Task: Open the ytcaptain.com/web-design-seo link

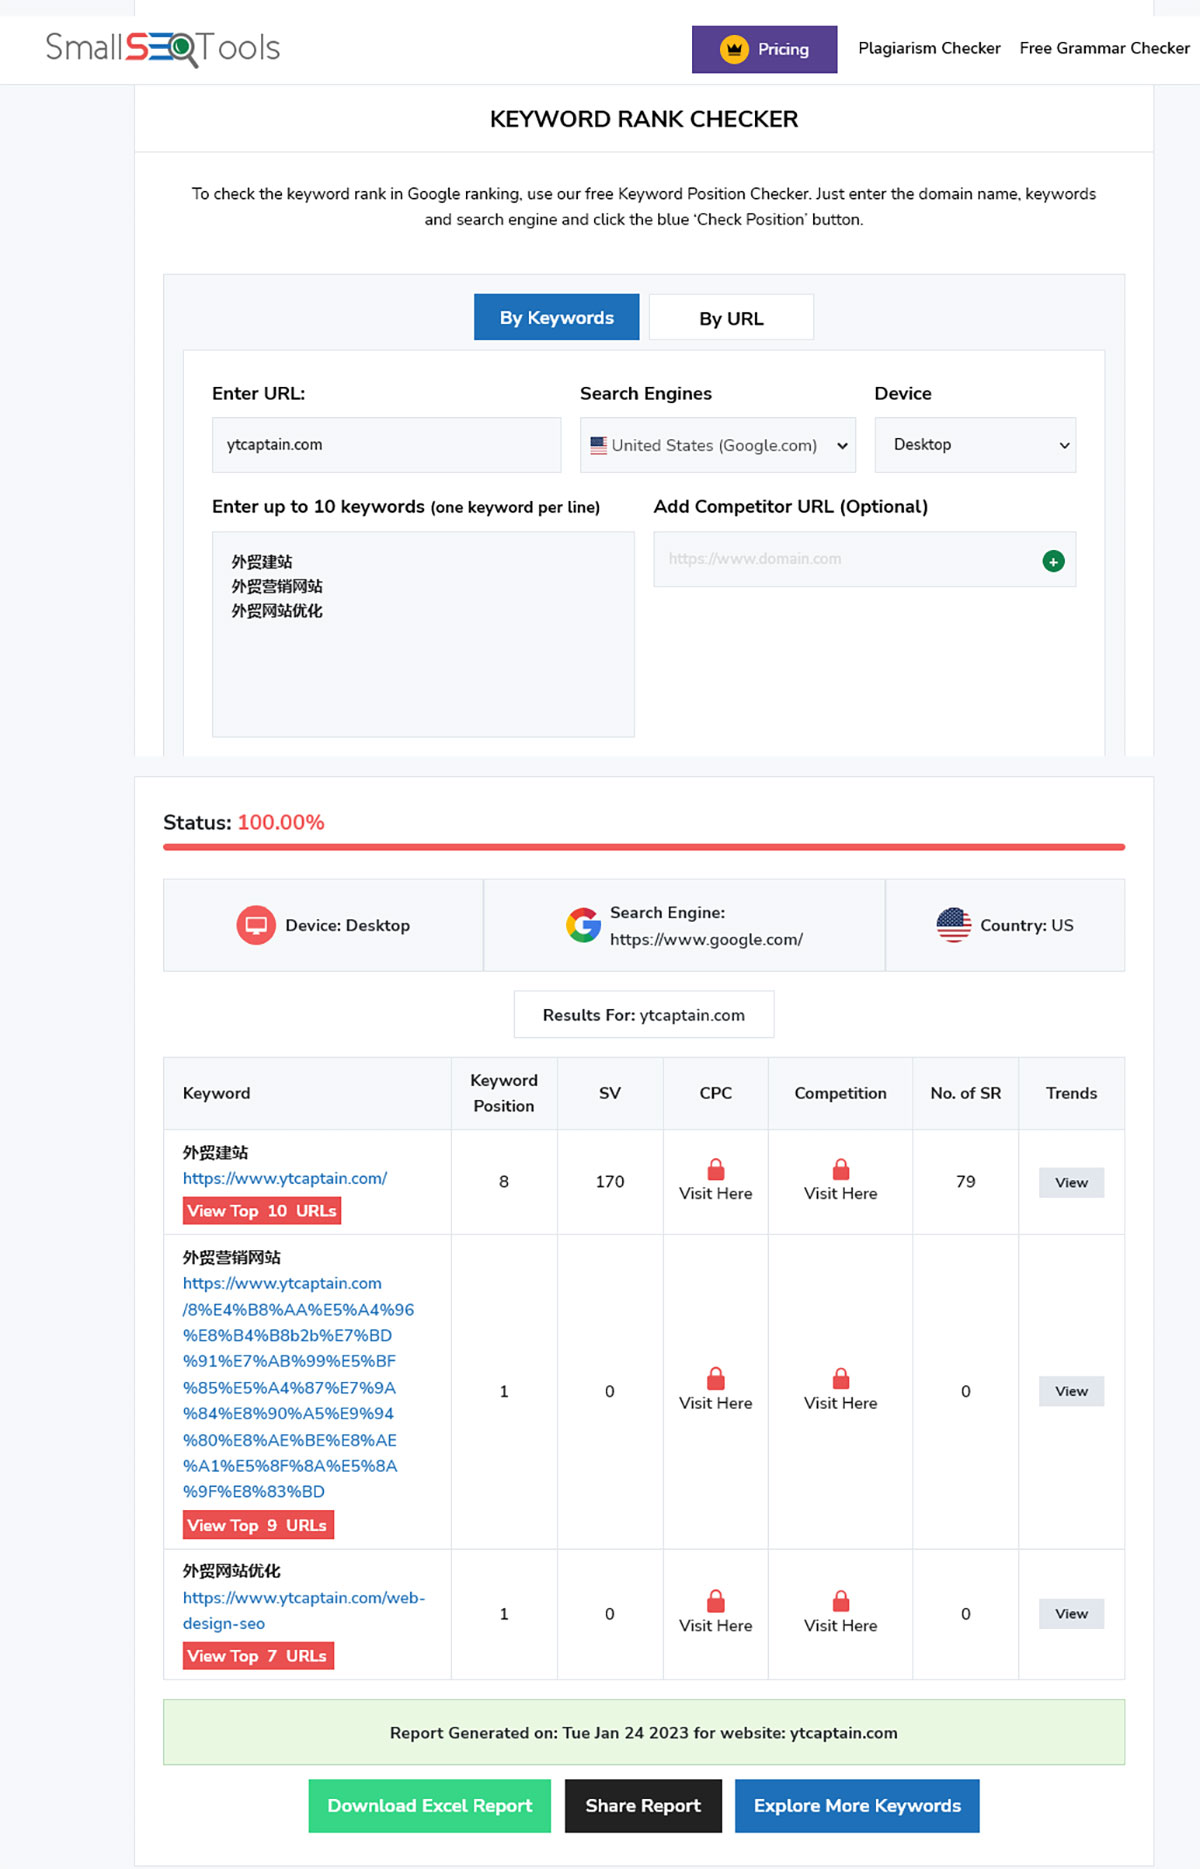Action: click(x=304, y=1610)
